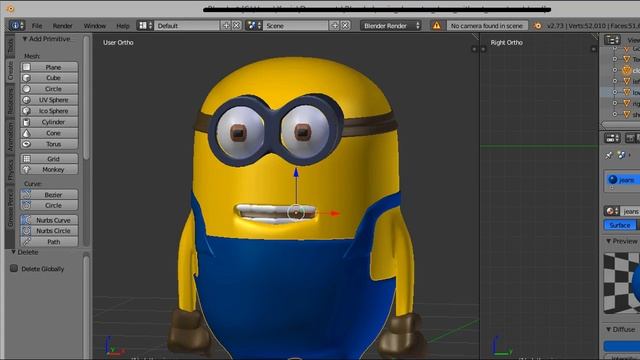The width and height of the screenshot is (640, 360).
Task: Switch to the Grease Pencil shelf tab
Action: point(10,207)
